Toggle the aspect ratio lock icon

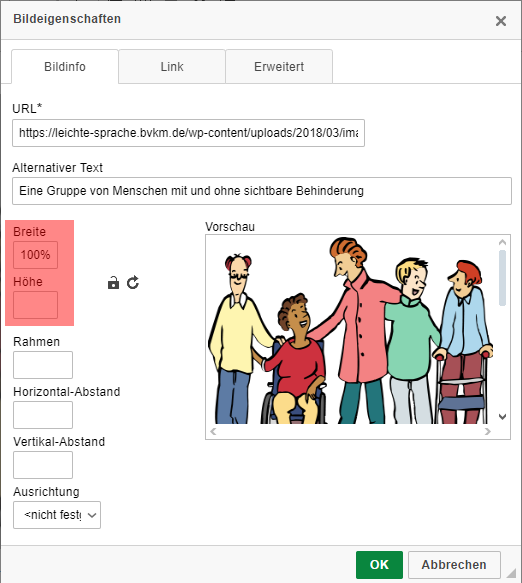113,283
